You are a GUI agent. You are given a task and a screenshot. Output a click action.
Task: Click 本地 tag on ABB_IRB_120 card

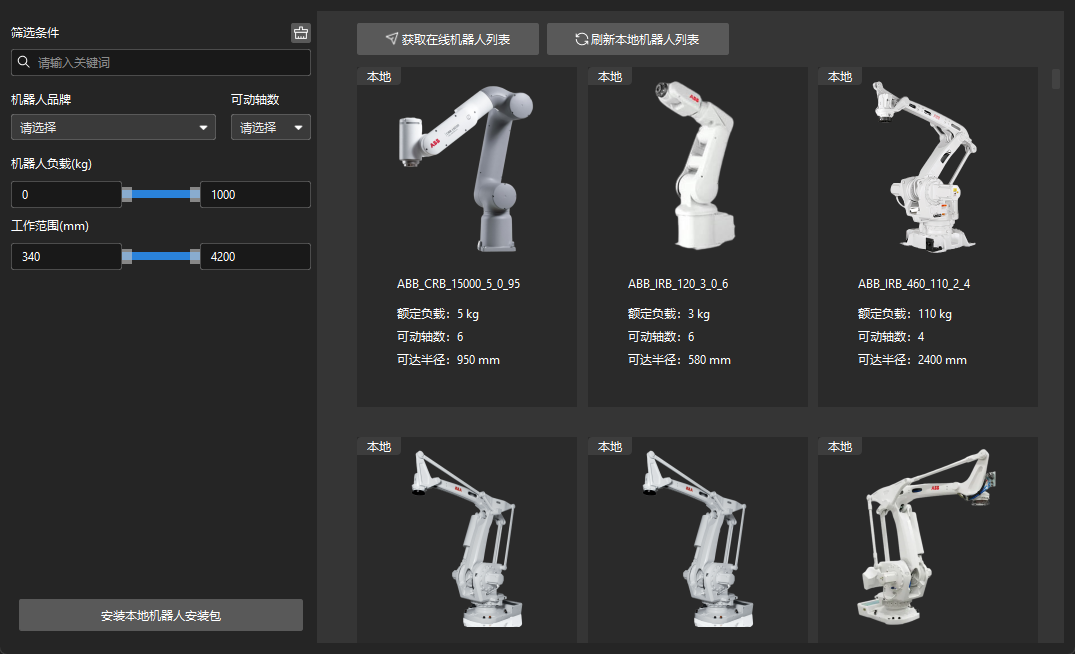(609, 77)
